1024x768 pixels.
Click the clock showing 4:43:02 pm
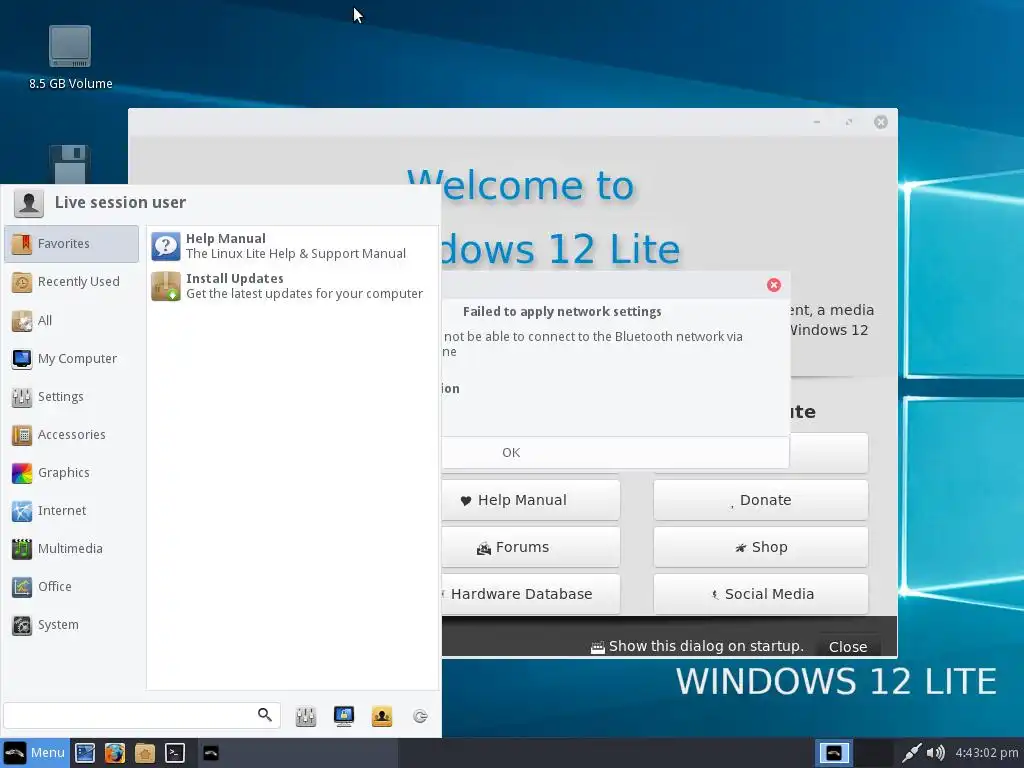(987, 753)
